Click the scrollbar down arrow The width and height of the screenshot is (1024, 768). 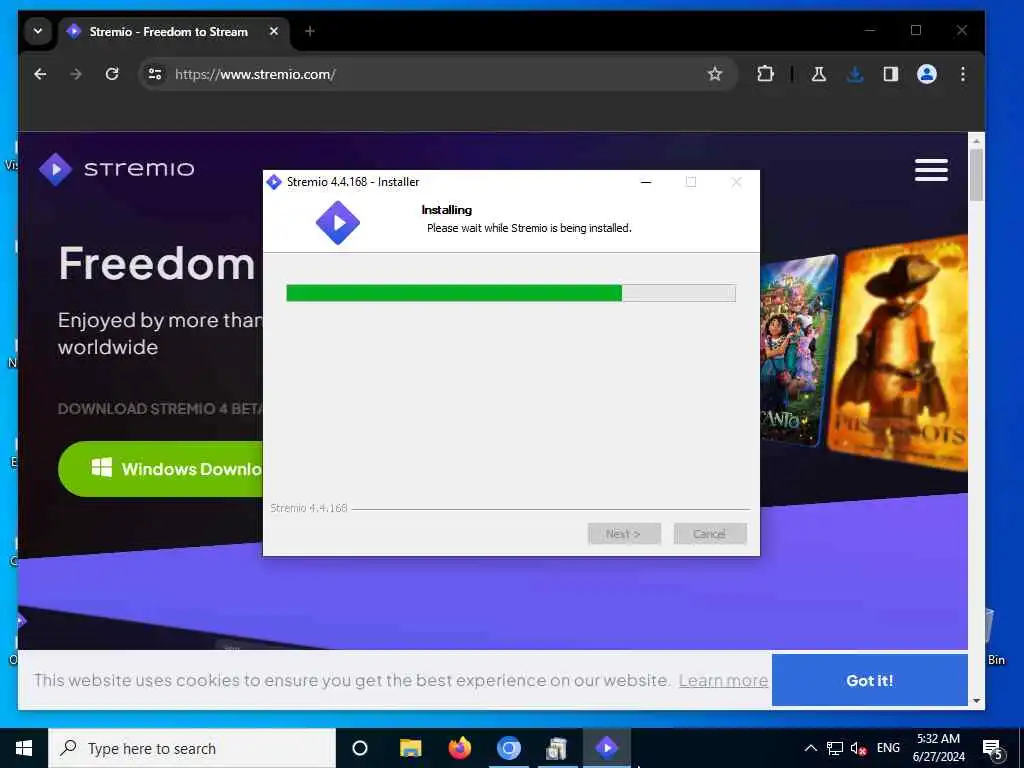pos(976,701)
